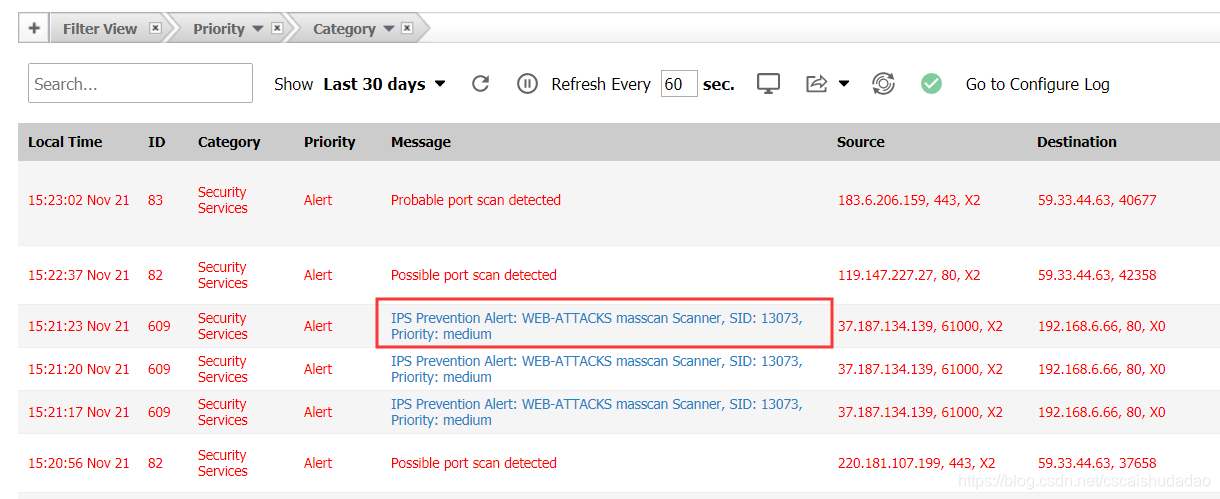Open the IPS Prevention Alert message at 15:21:20
The width and height of the screenshot is (1220, 499).
[597, 369]
